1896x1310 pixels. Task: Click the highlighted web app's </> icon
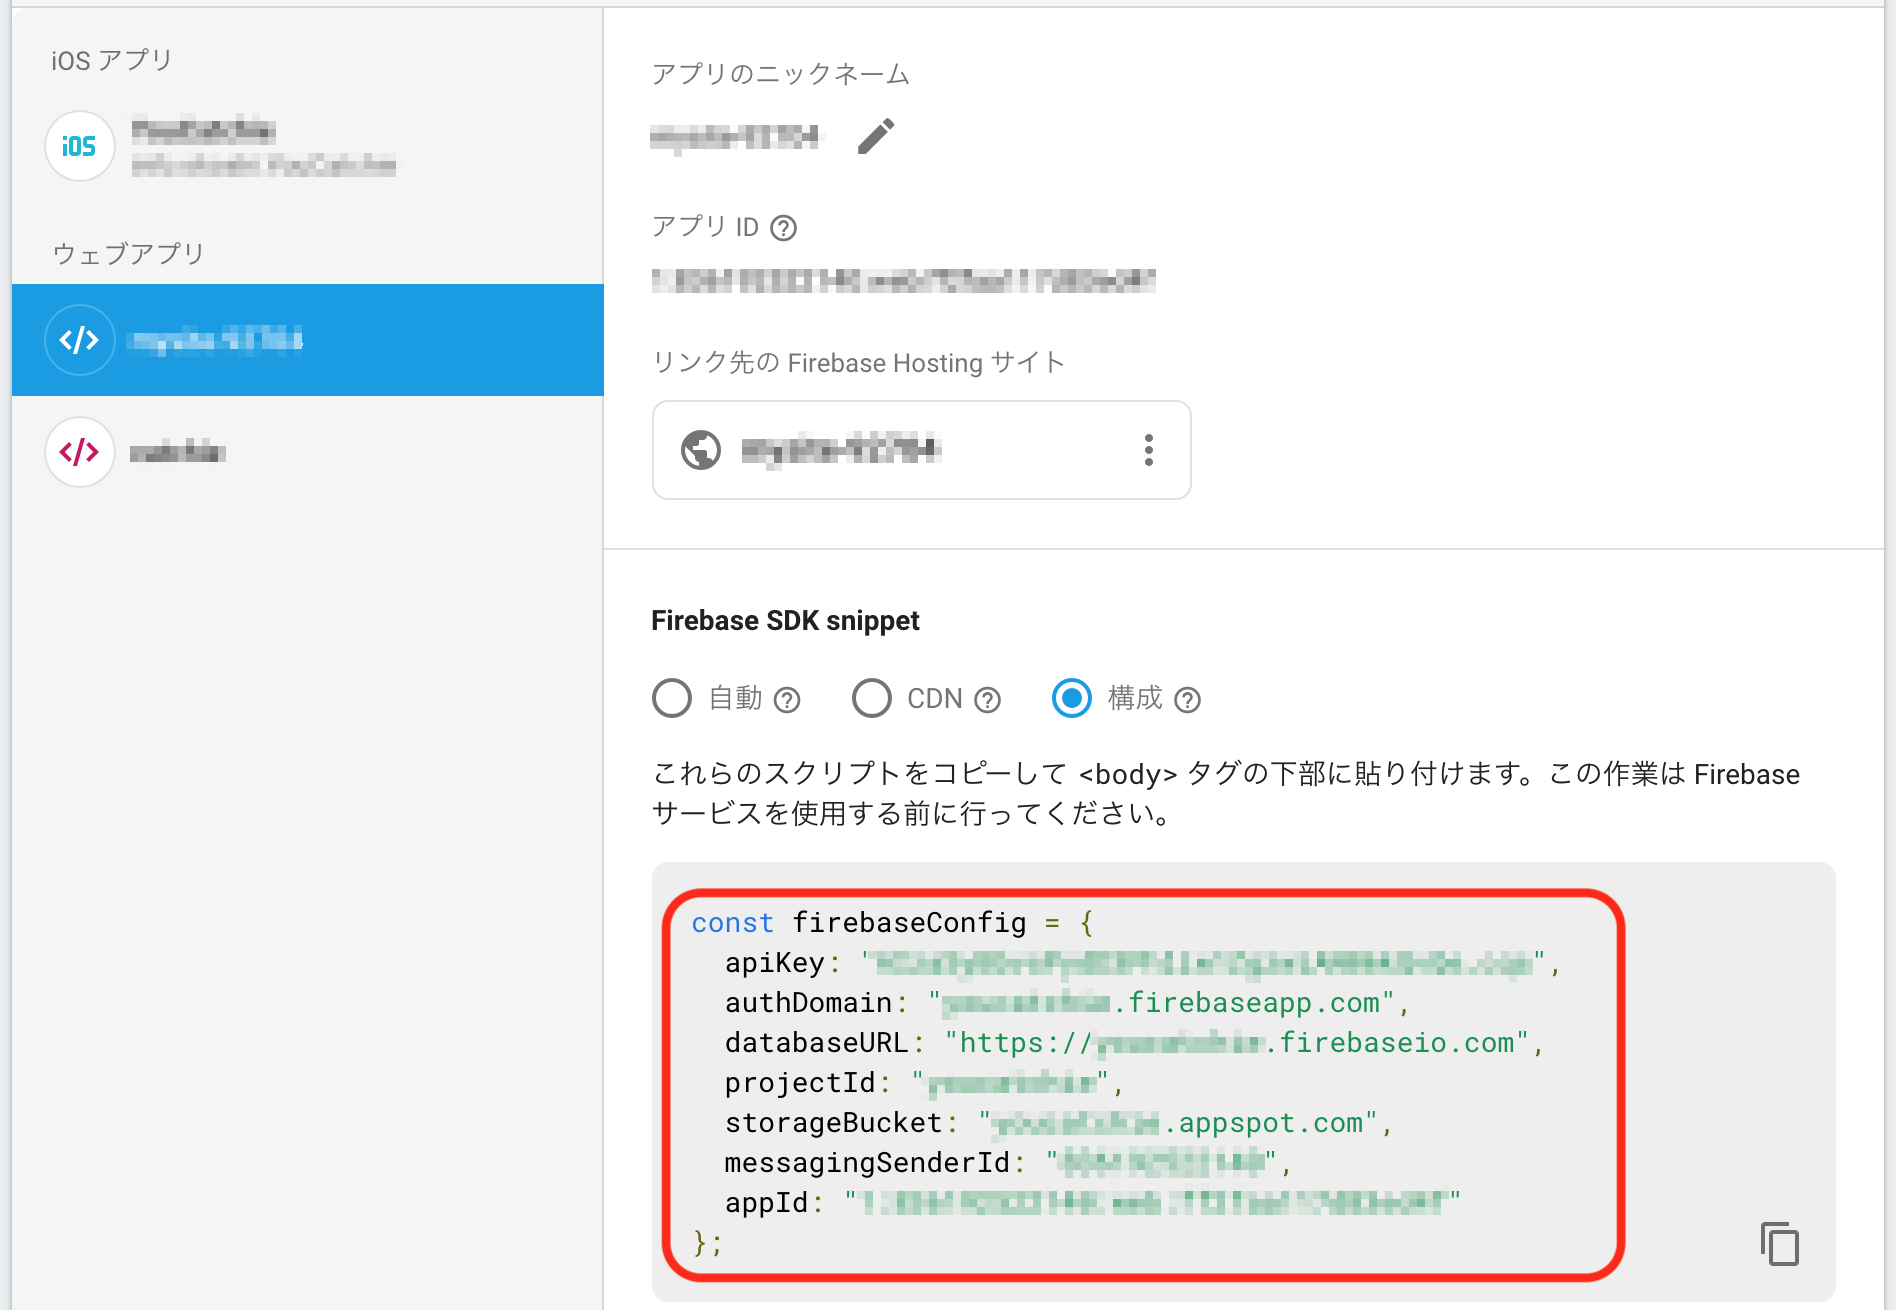coord(79,340)
